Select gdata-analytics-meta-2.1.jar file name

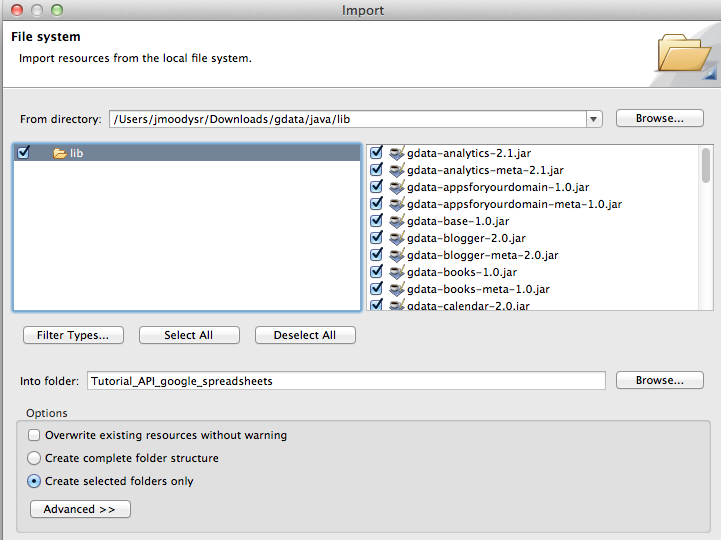coord(485,170)
